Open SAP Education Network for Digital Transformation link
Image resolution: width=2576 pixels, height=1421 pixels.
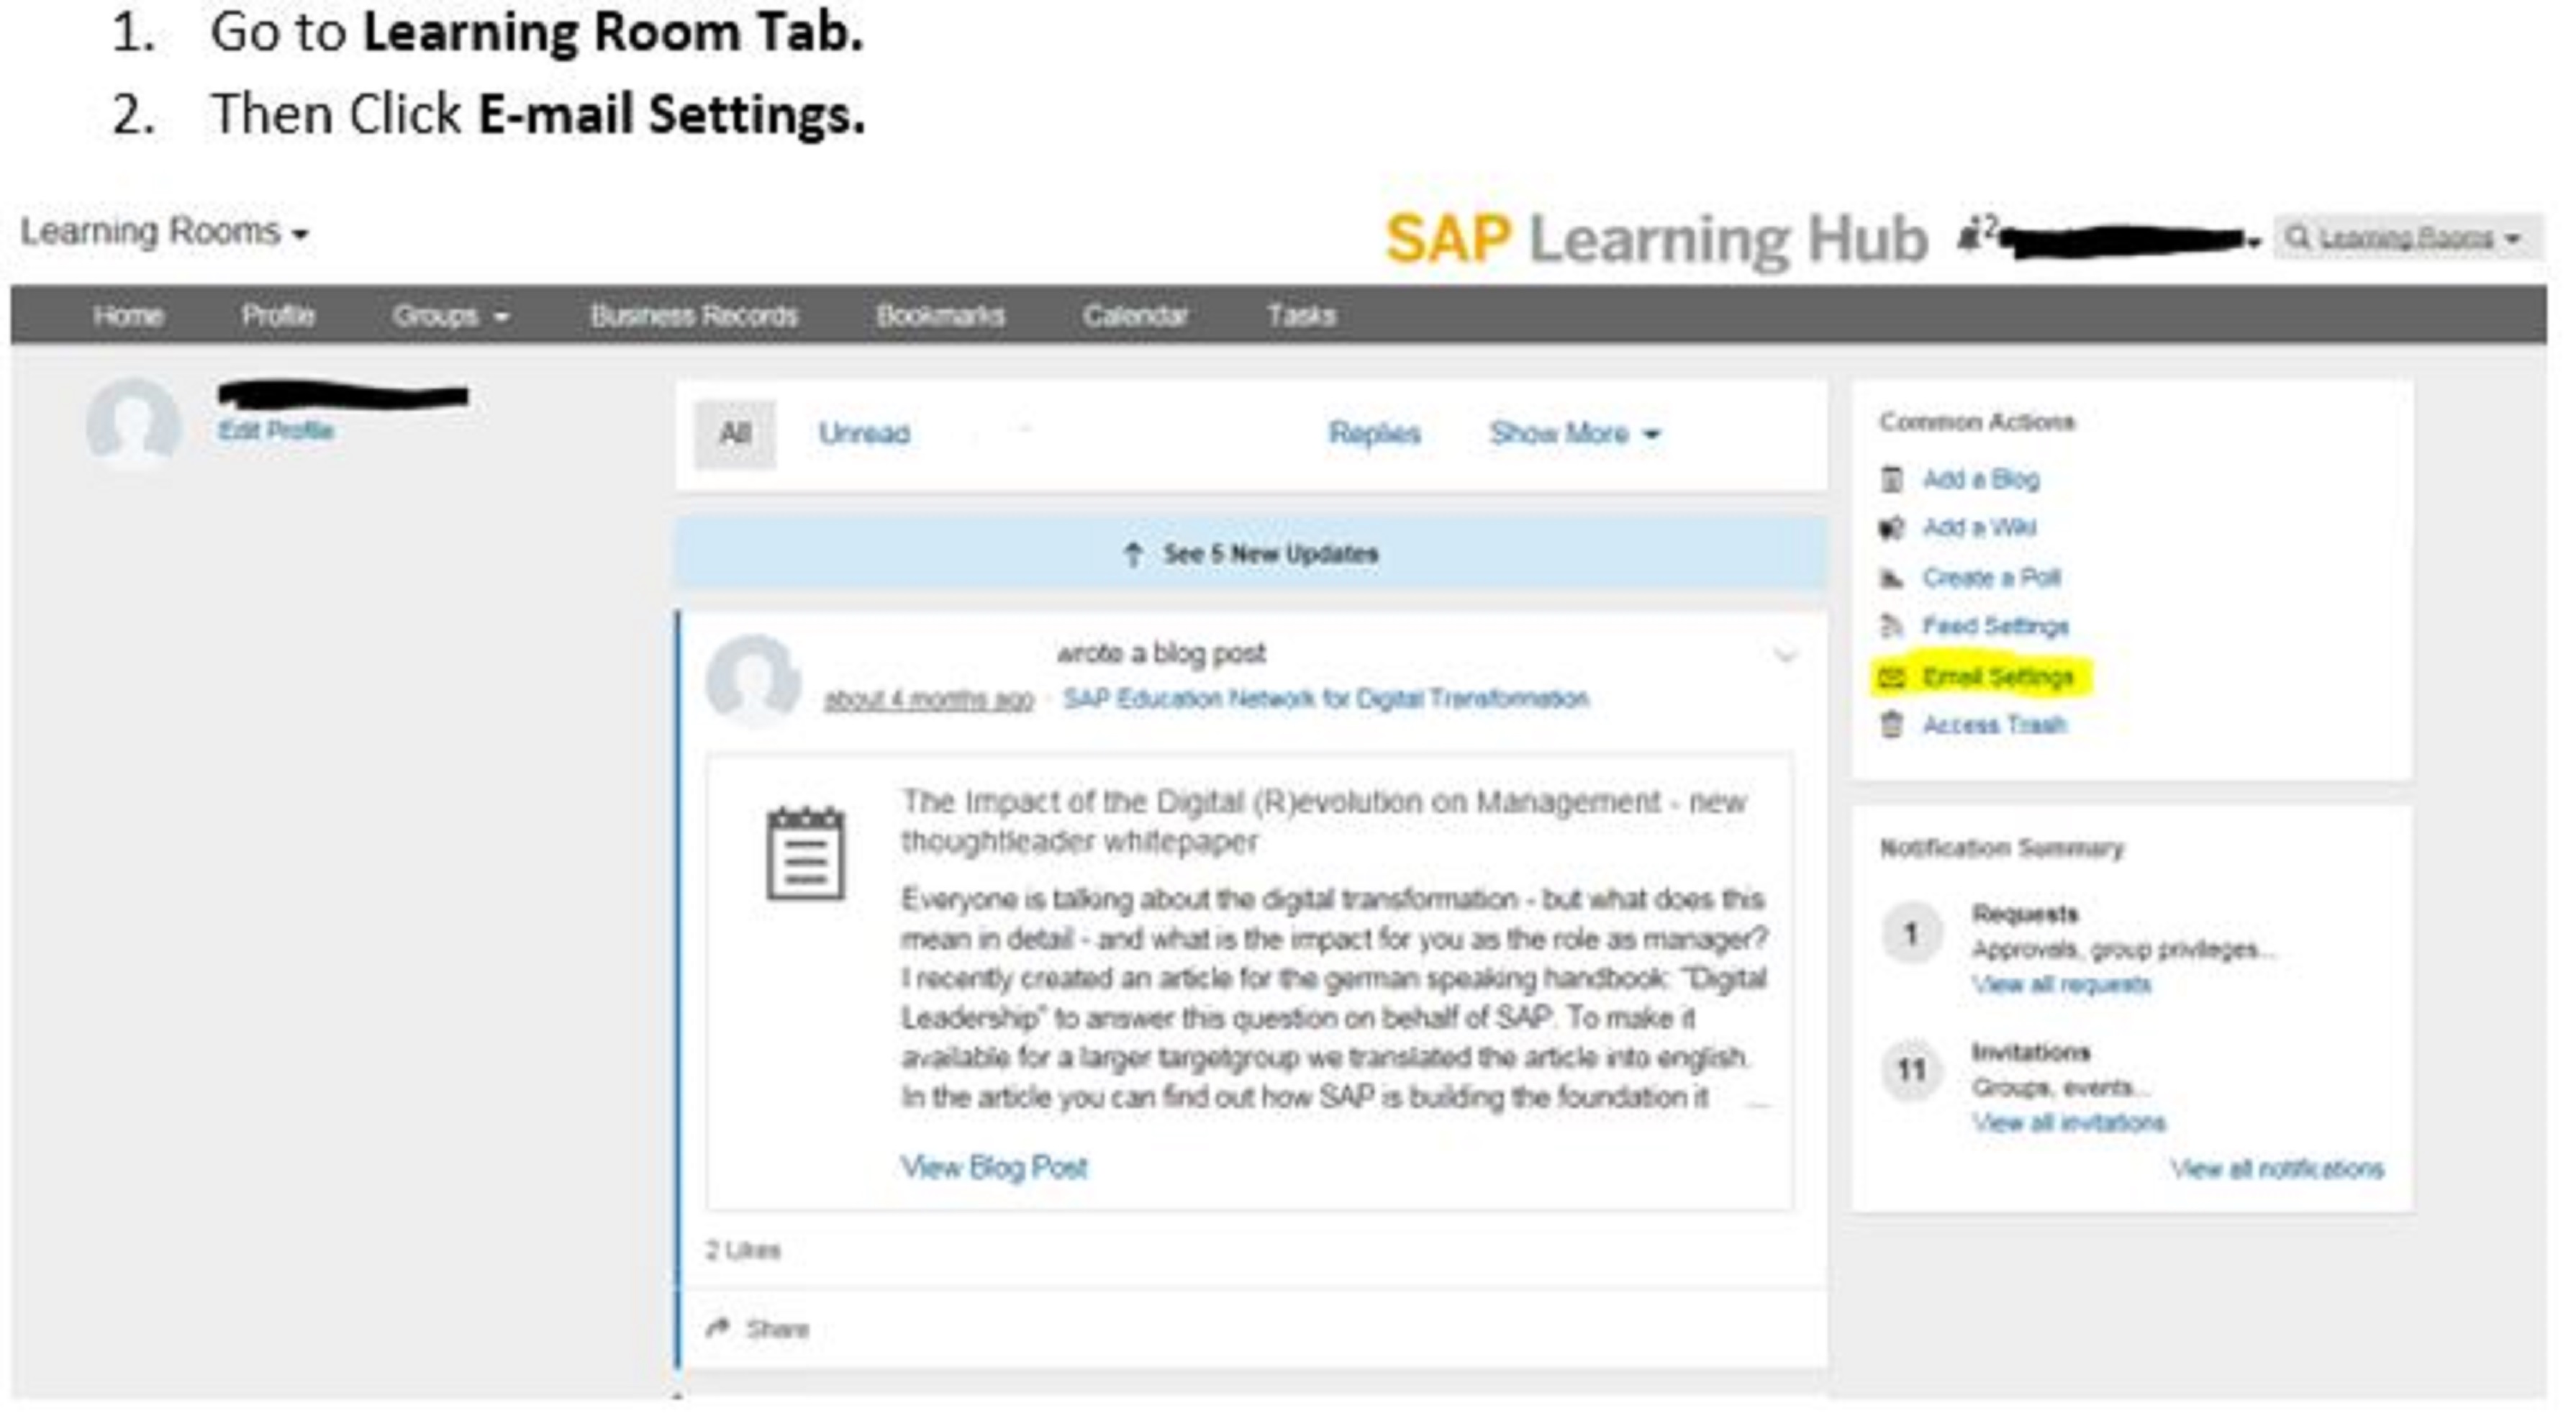click(1326, 699)
